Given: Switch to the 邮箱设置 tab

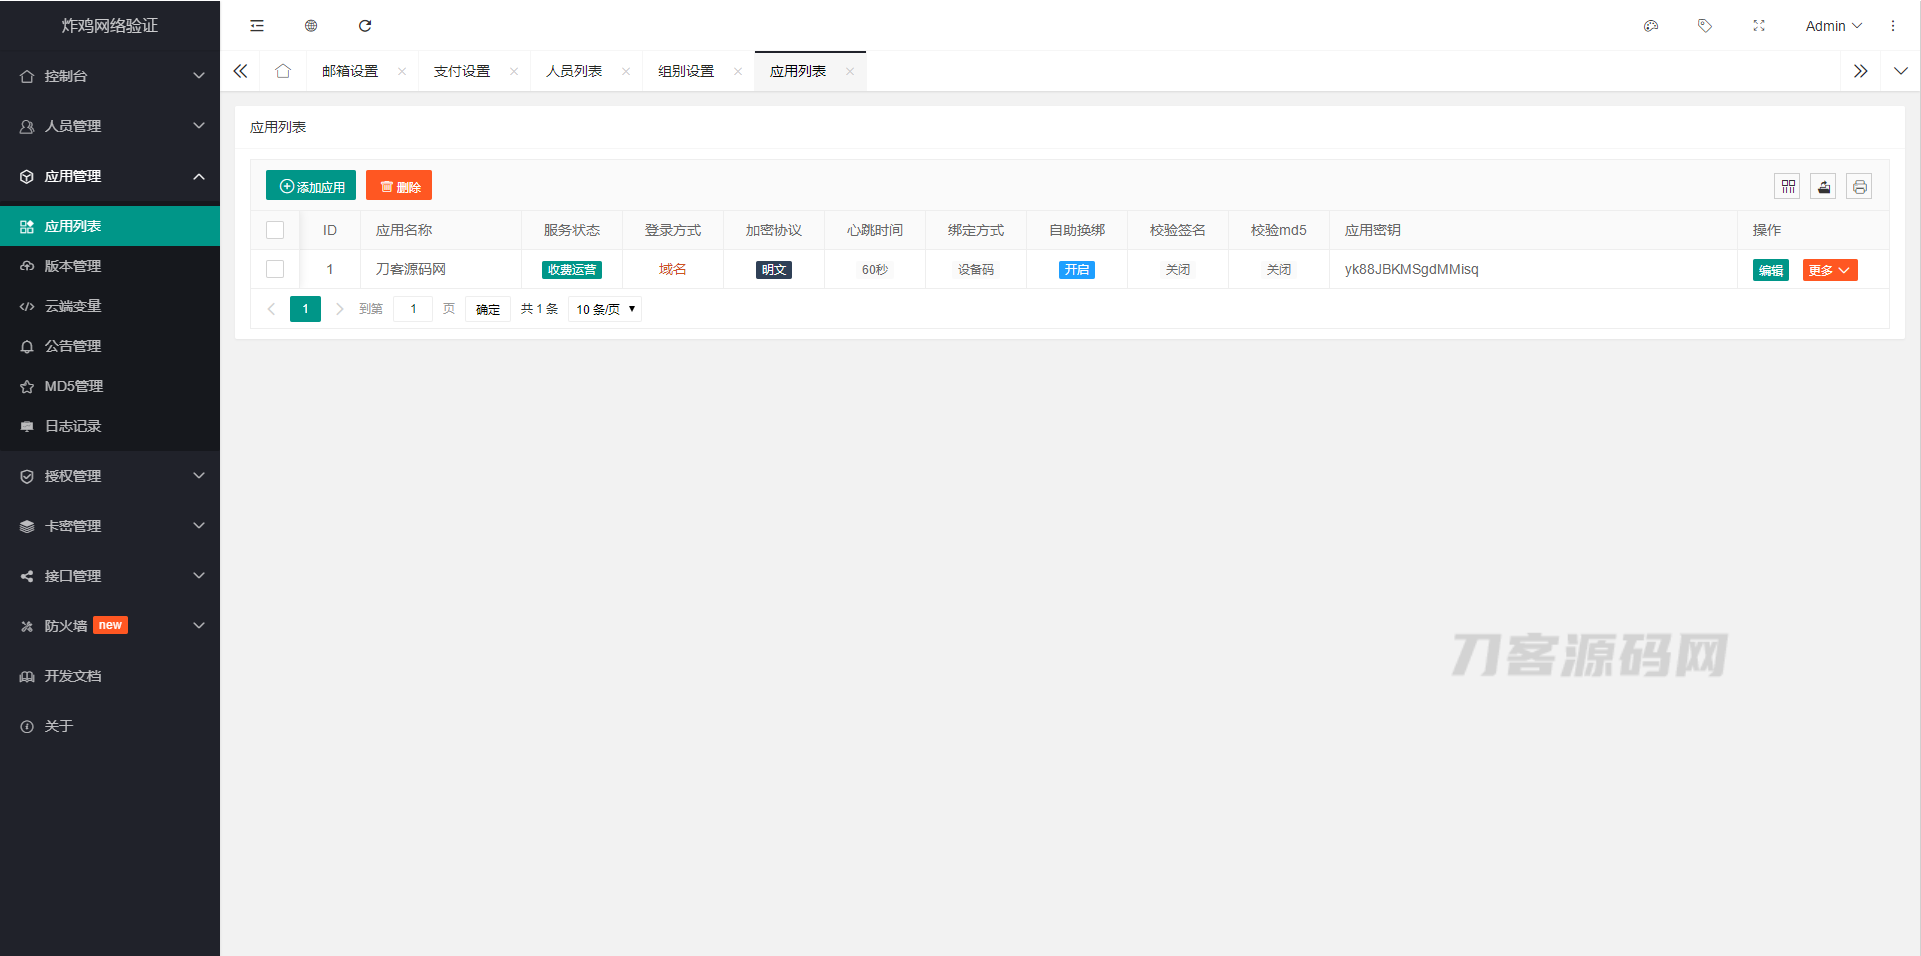Looking at the screenshot, I should coord(350,71).
